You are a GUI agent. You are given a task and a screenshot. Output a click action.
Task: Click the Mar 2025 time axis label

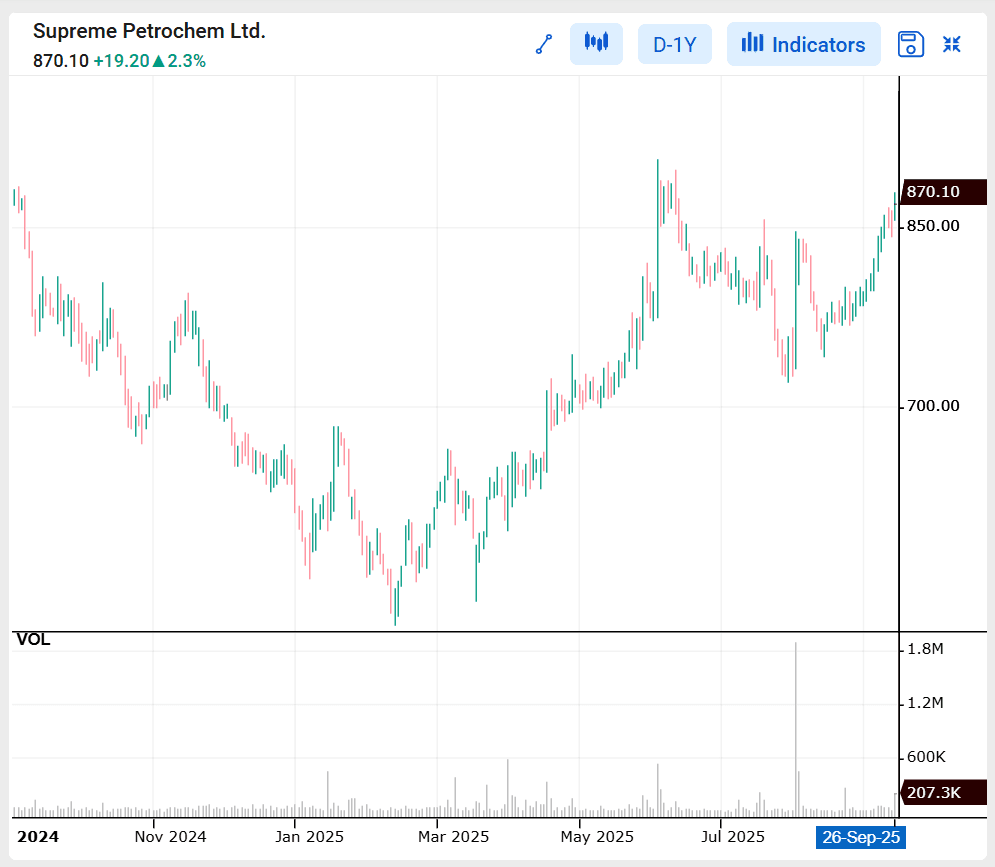click(x=453, y=837)
